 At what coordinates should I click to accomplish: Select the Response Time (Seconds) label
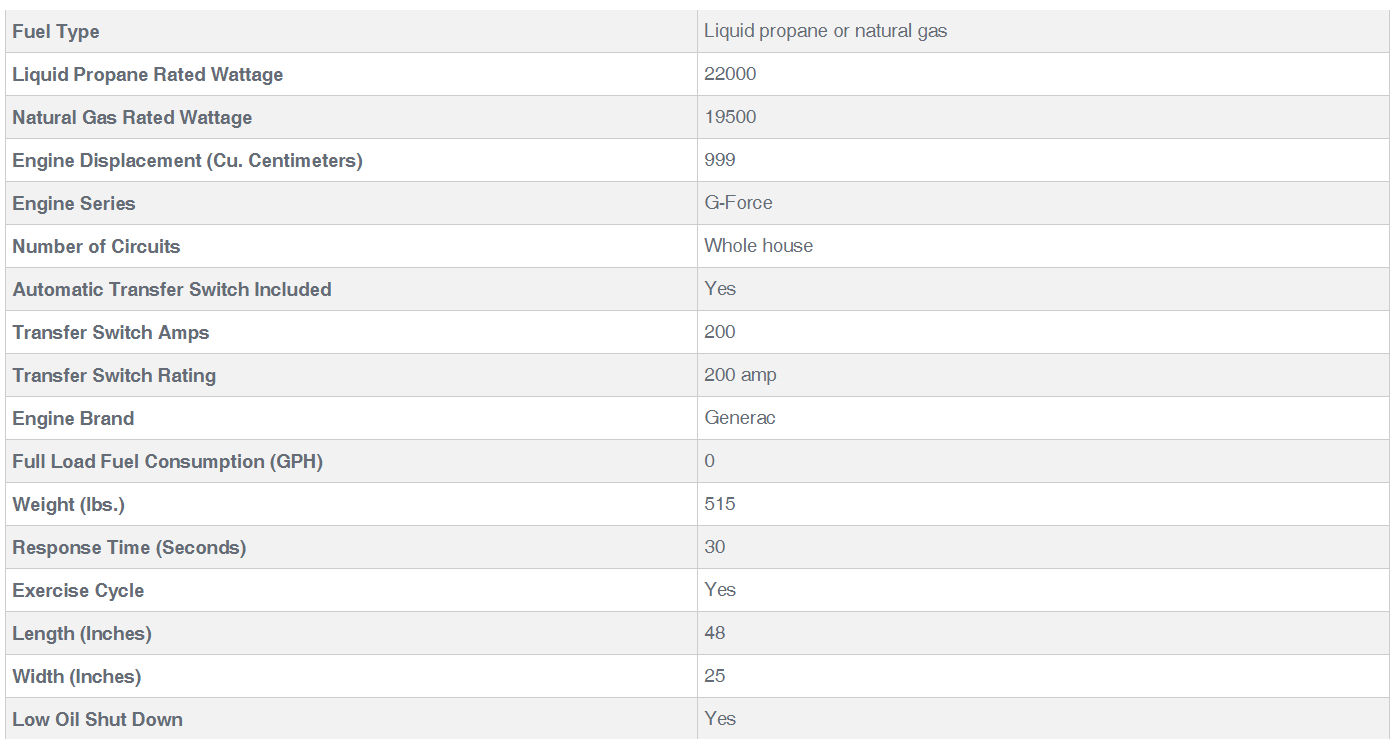tap(129, 548)
